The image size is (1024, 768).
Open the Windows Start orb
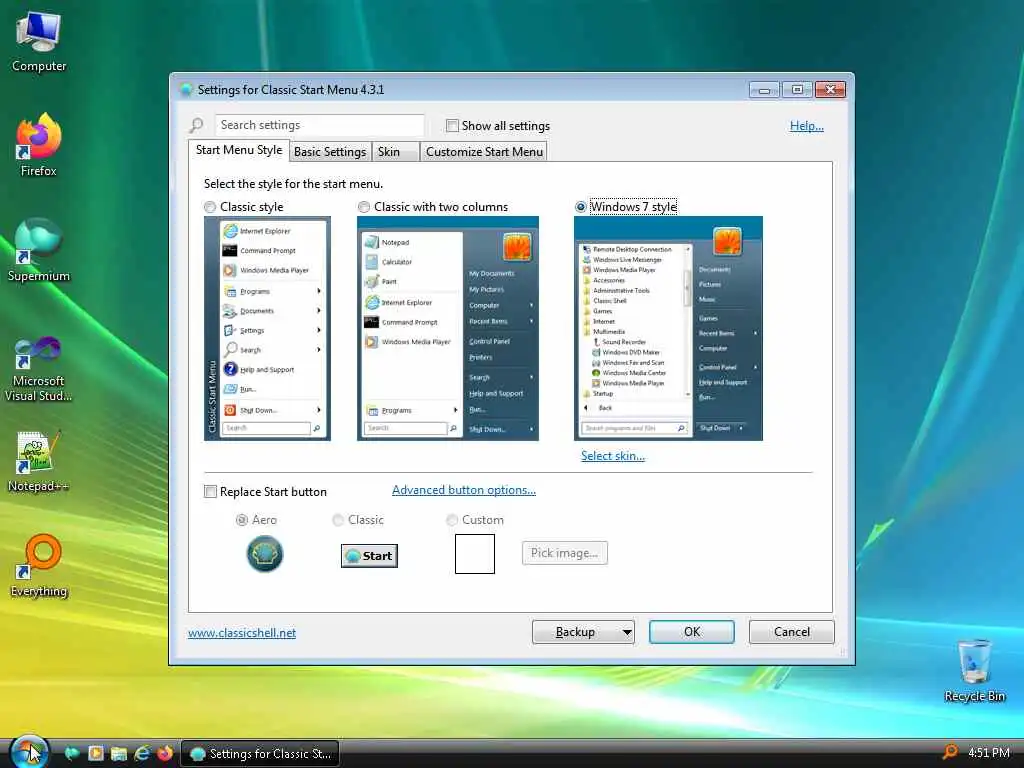pos(29,751)
